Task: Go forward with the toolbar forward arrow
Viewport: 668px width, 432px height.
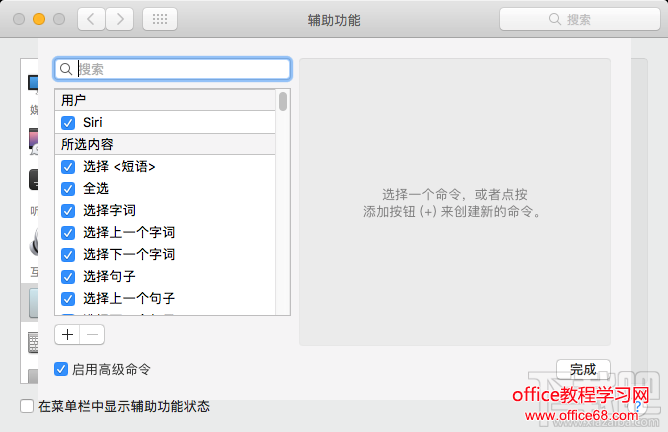Action: pos(120,19)
